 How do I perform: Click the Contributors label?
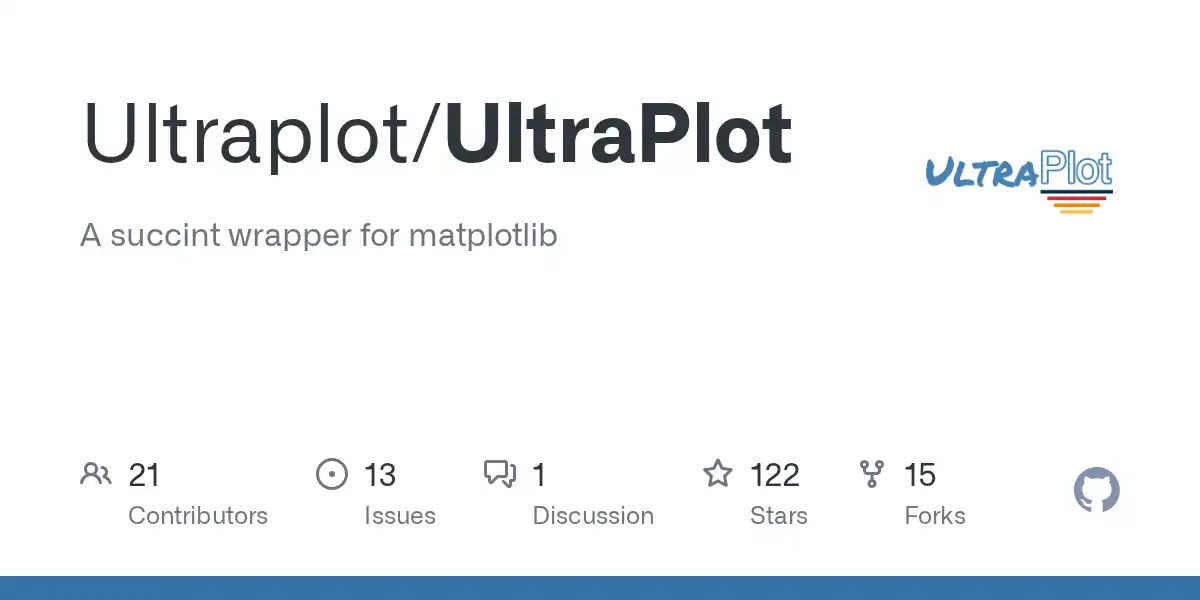pyautogui.click(x=198, y=516)
